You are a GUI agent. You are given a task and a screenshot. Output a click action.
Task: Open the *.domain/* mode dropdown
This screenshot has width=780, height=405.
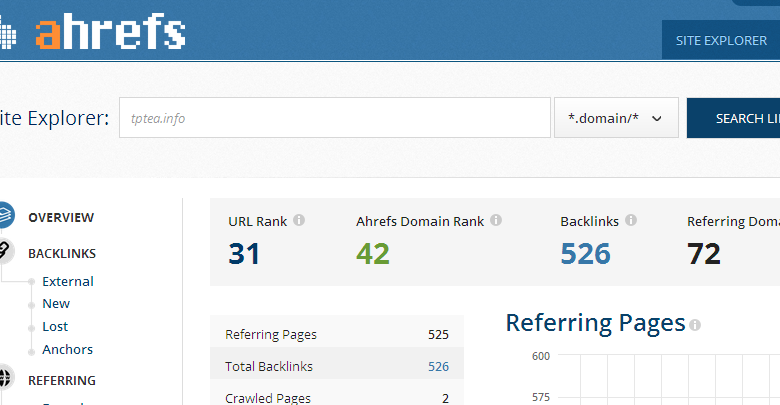pos(616,118)
